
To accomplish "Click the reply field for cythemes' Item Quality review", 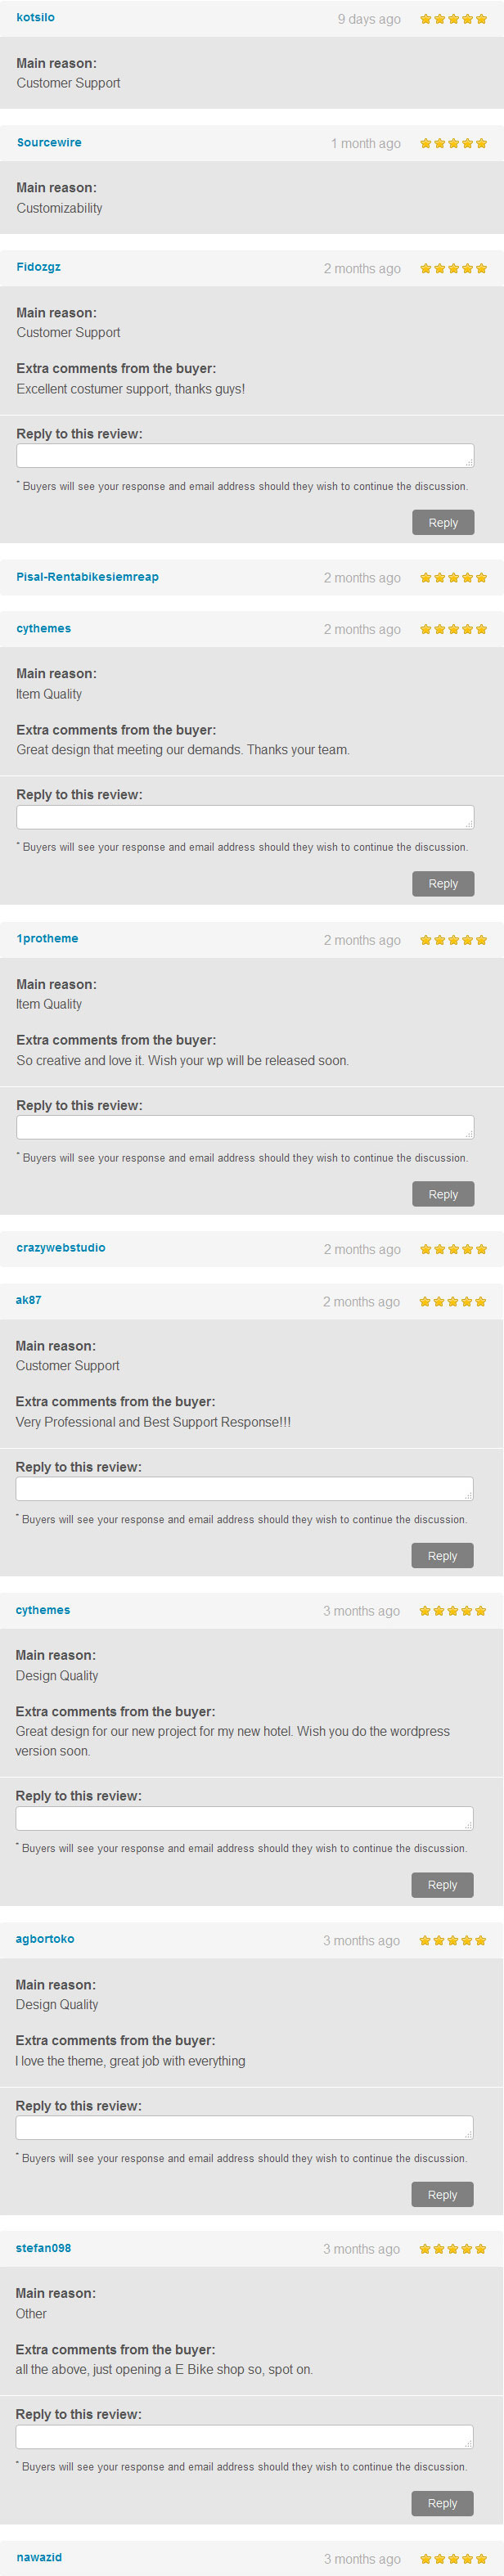I will tap(244, 817).
